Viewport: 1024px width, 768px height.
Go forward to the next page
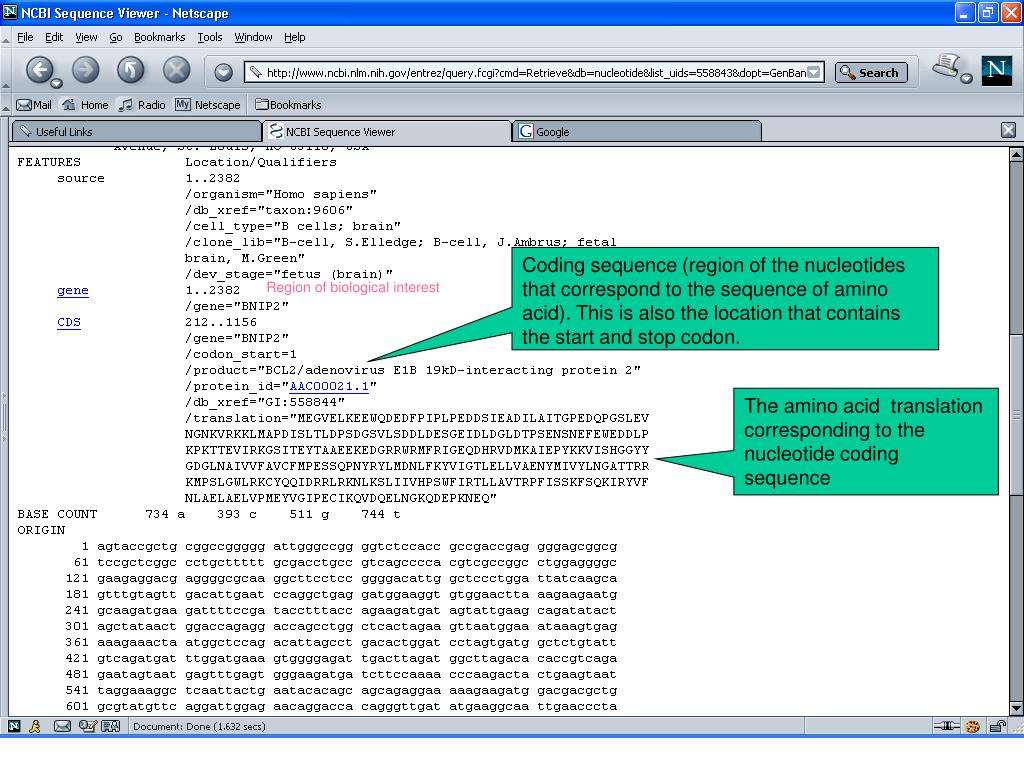tap(86, 69)
